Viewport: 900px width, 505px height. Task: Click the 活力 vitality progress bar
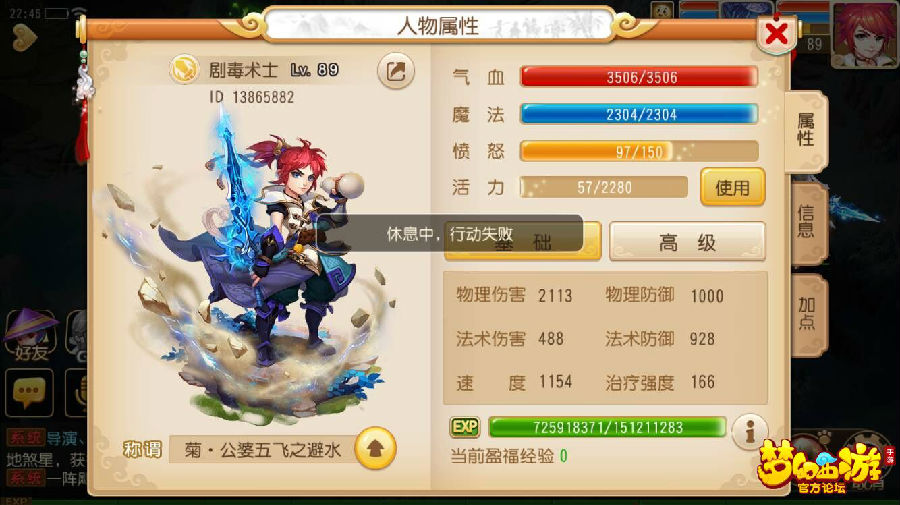pos(604,187)
